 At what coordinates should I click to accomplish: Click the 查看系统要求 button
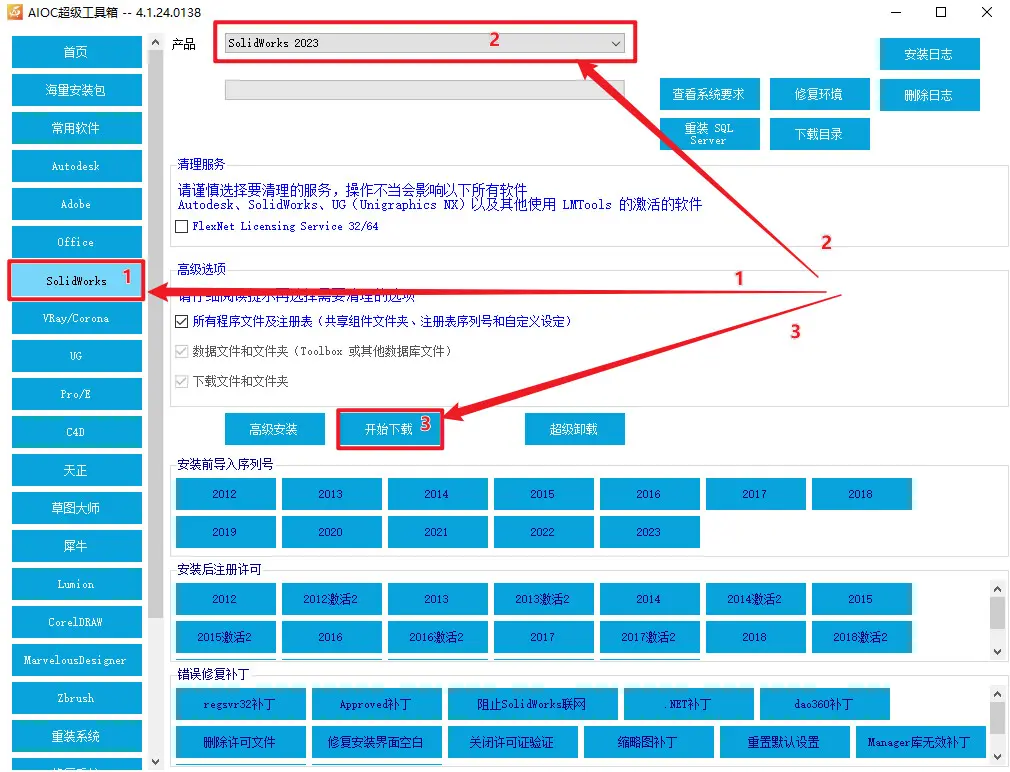pyautogui.click(x=709, y=95)
